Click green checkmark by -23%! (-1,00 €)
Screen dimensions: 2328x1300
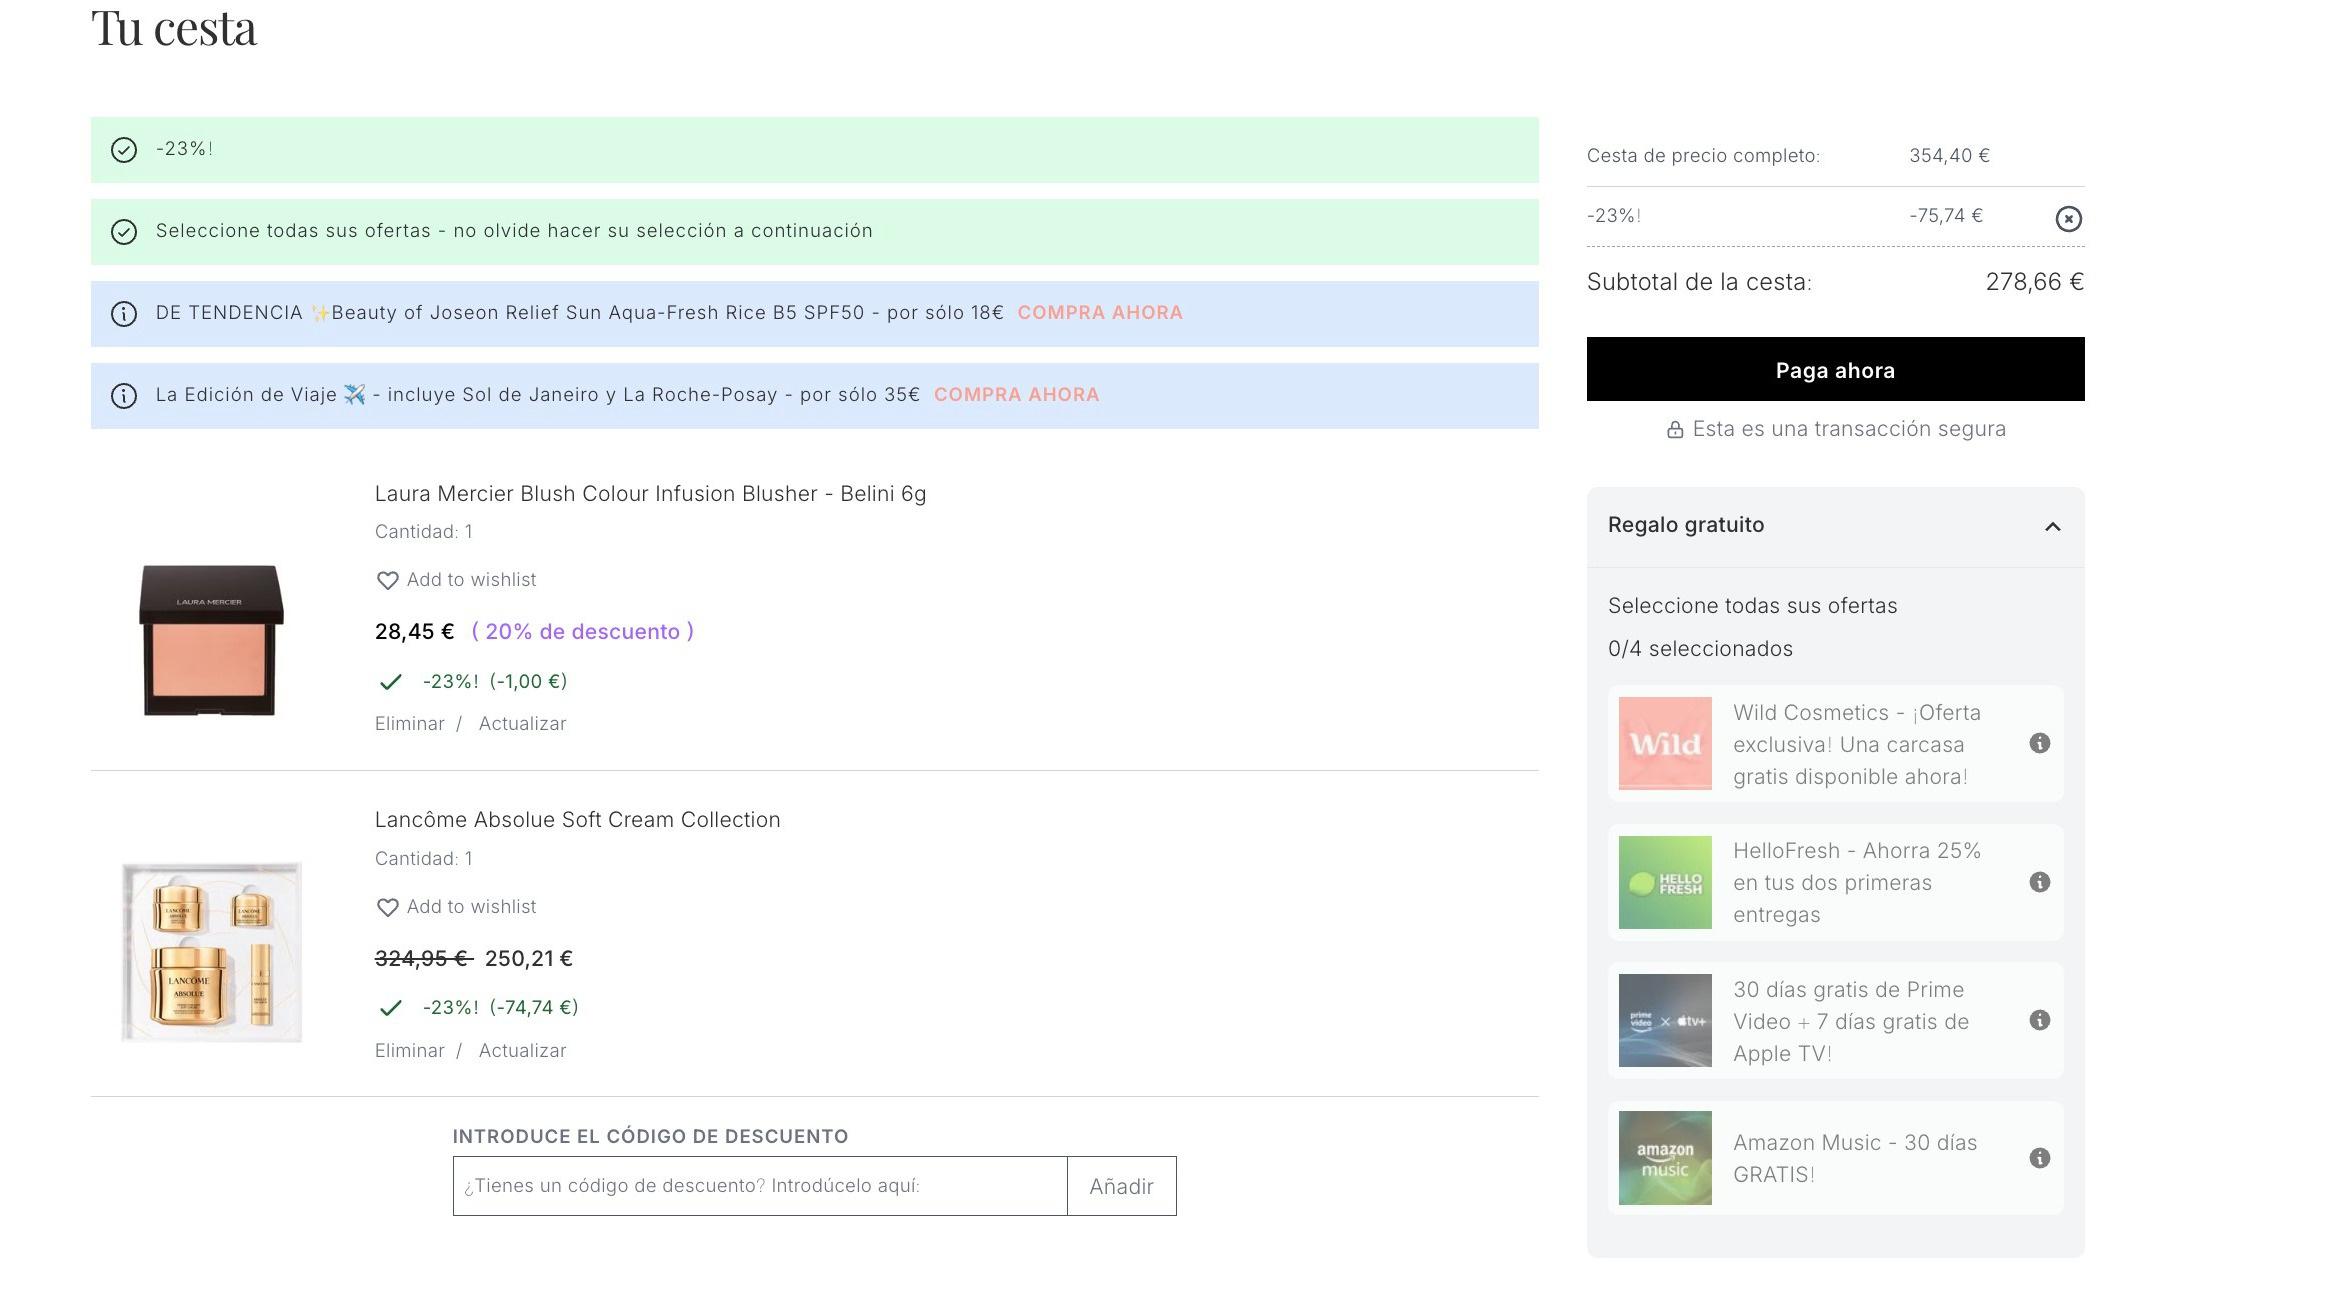(390, 682)
